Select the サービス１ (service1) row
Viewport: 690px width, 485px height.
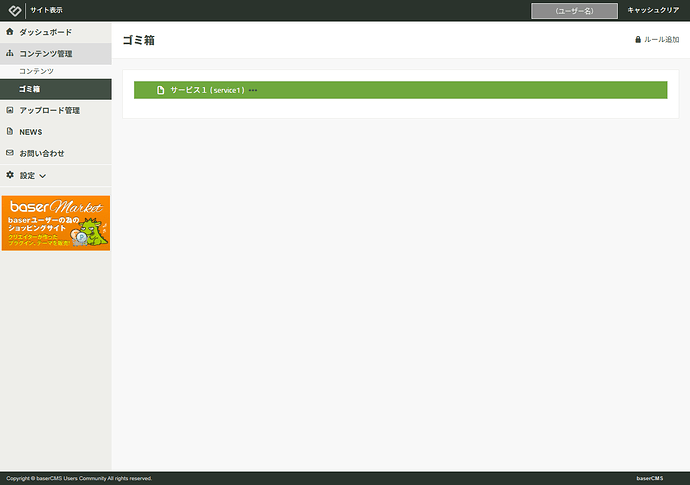400,90
